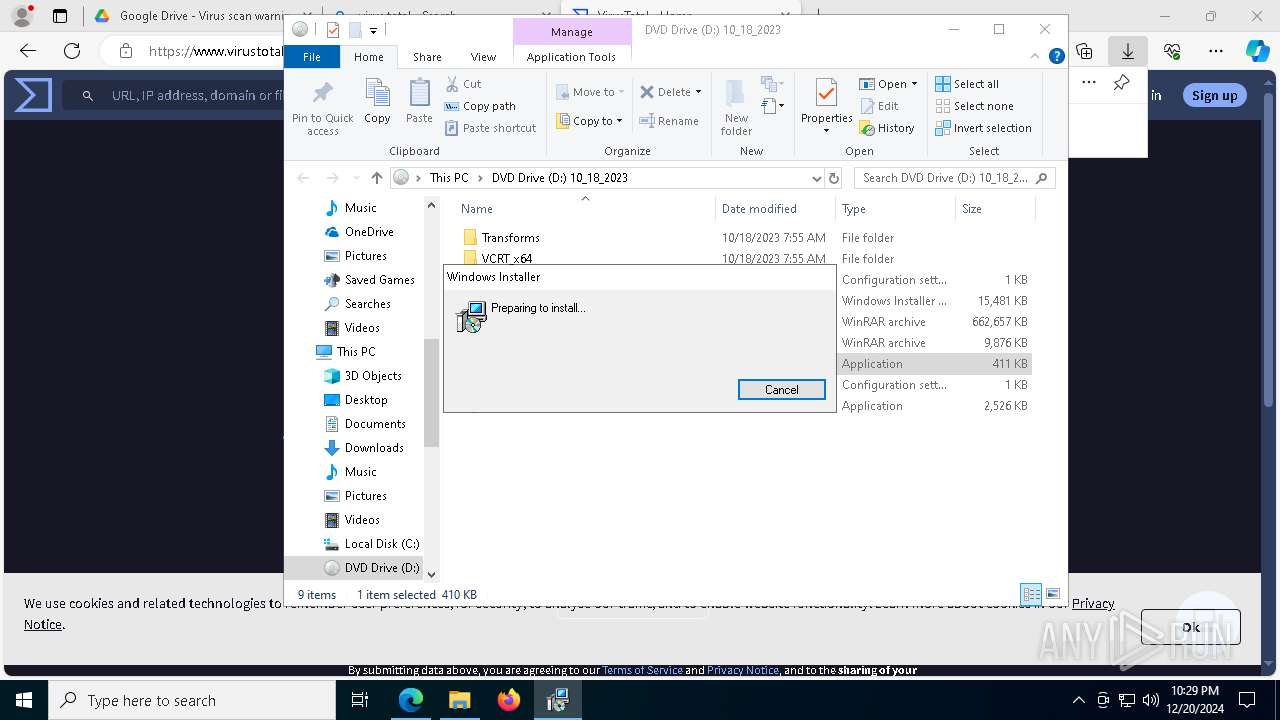Click This PC in breadcrumb

[x=449, y=178]
